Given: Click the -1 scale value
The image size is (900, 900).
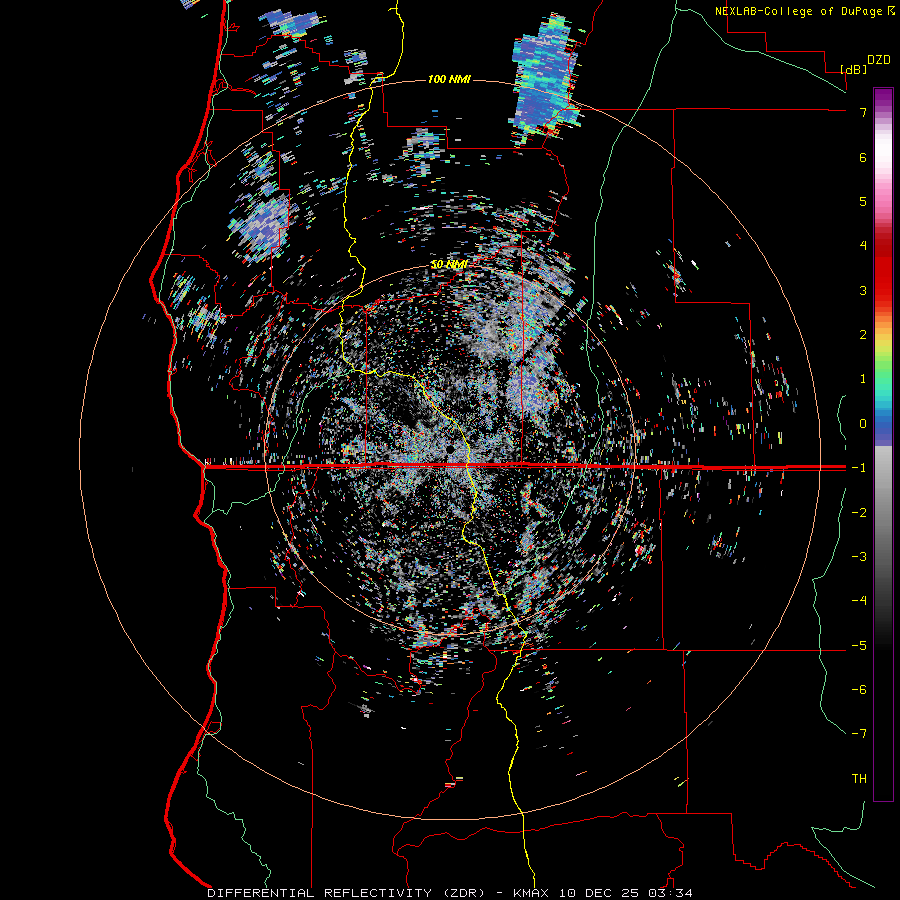Looking at the screenshot, I should [x=859, y=468].
